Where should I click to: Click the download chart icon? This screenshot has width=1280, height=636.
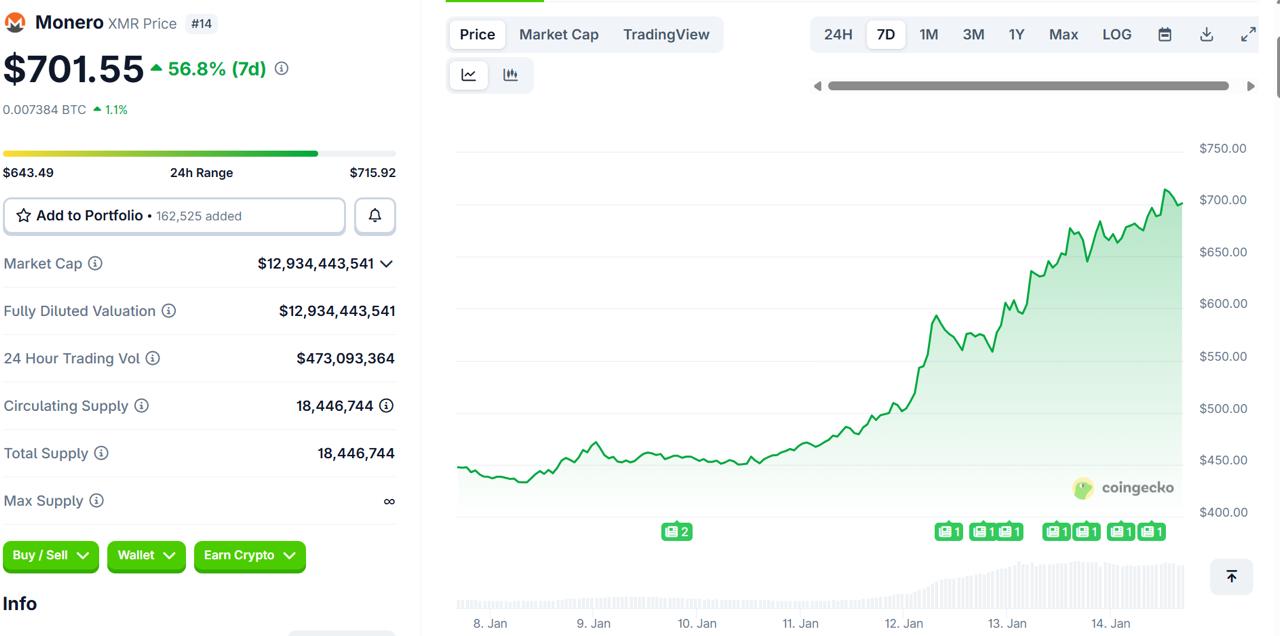[x=1206, y=33]
